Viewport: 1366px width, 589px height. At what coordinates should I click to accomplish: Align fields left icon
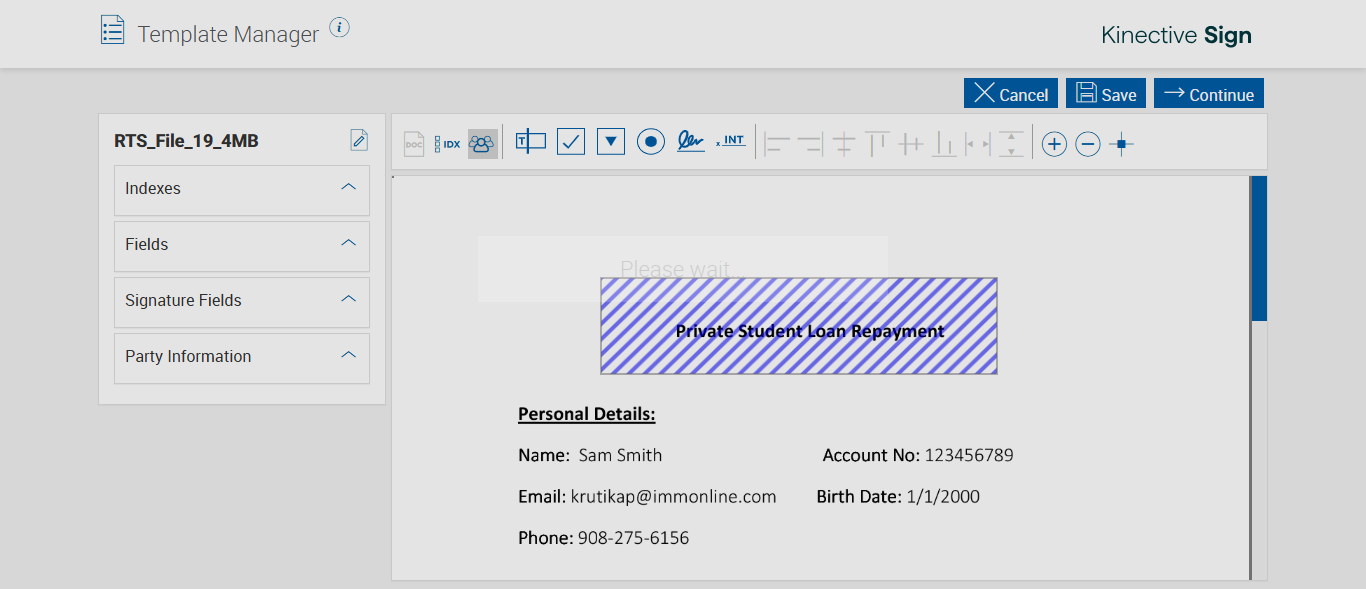click(x=777, y=144)
